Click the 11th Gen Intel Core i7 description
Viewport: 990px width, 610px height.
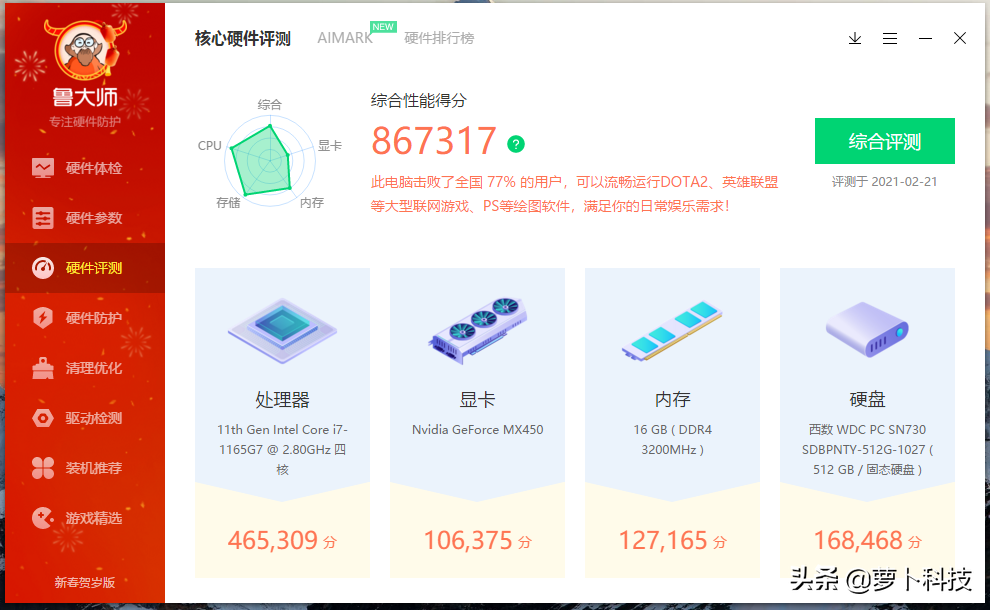point(282,450)
